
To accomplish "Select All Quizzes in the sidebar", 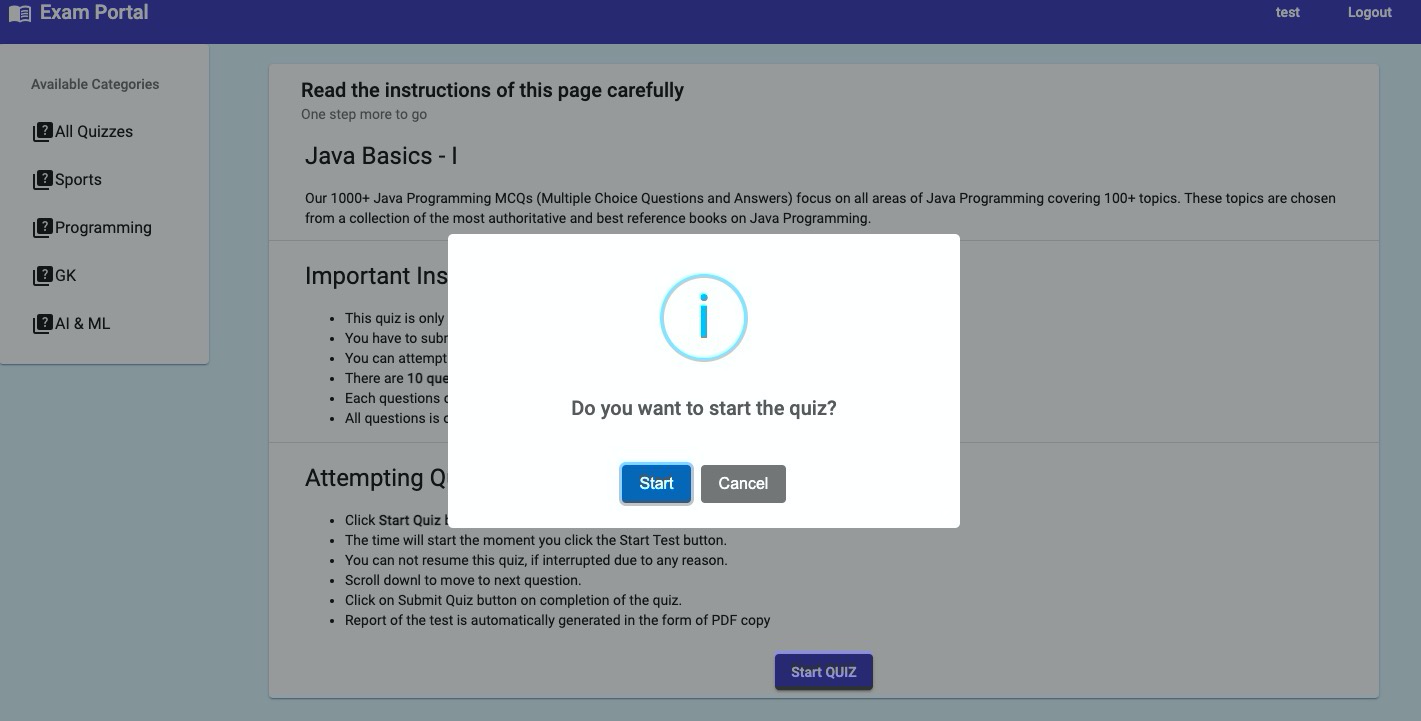I will click(94, 131).
